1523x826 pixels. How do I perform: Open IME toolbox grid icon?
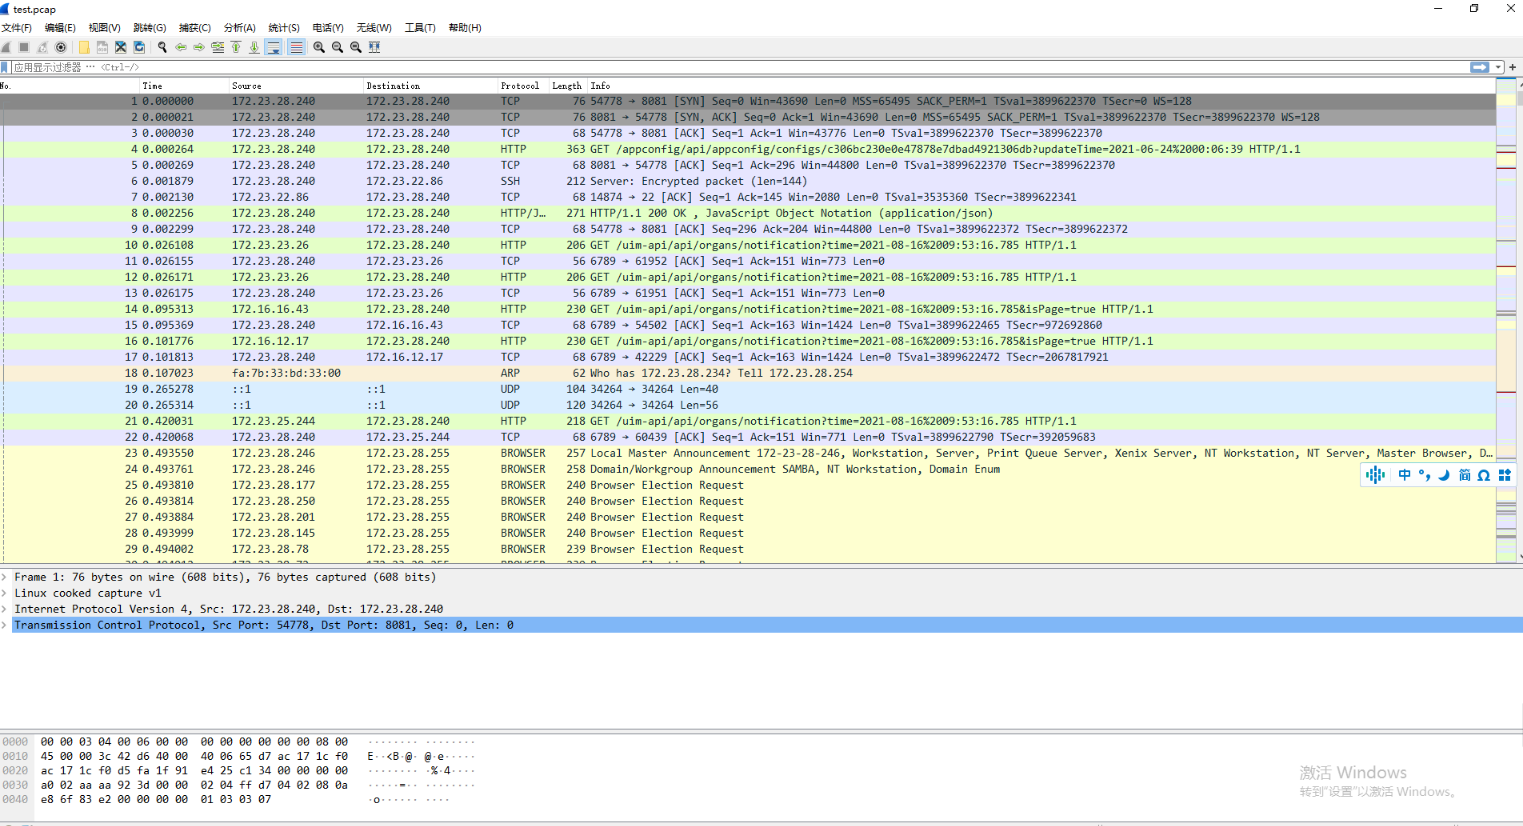tap(1504, 475)
